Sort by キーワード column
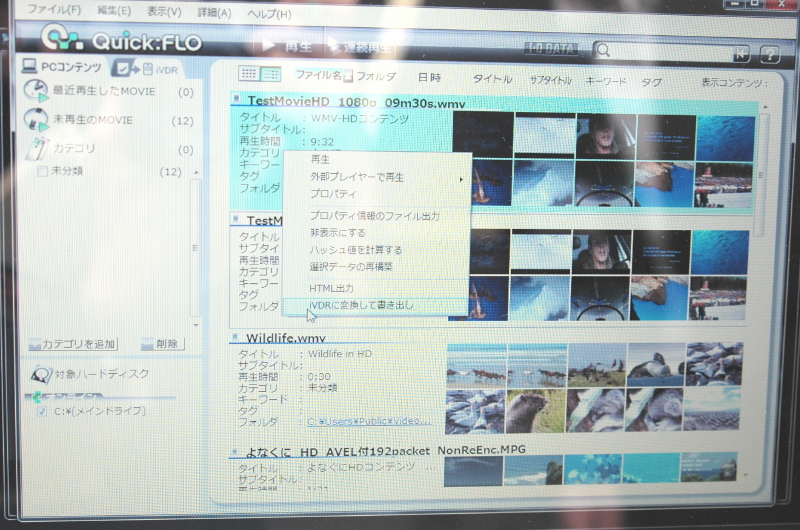The height and width of the screenshot is (530, 800). pos(605,81)
